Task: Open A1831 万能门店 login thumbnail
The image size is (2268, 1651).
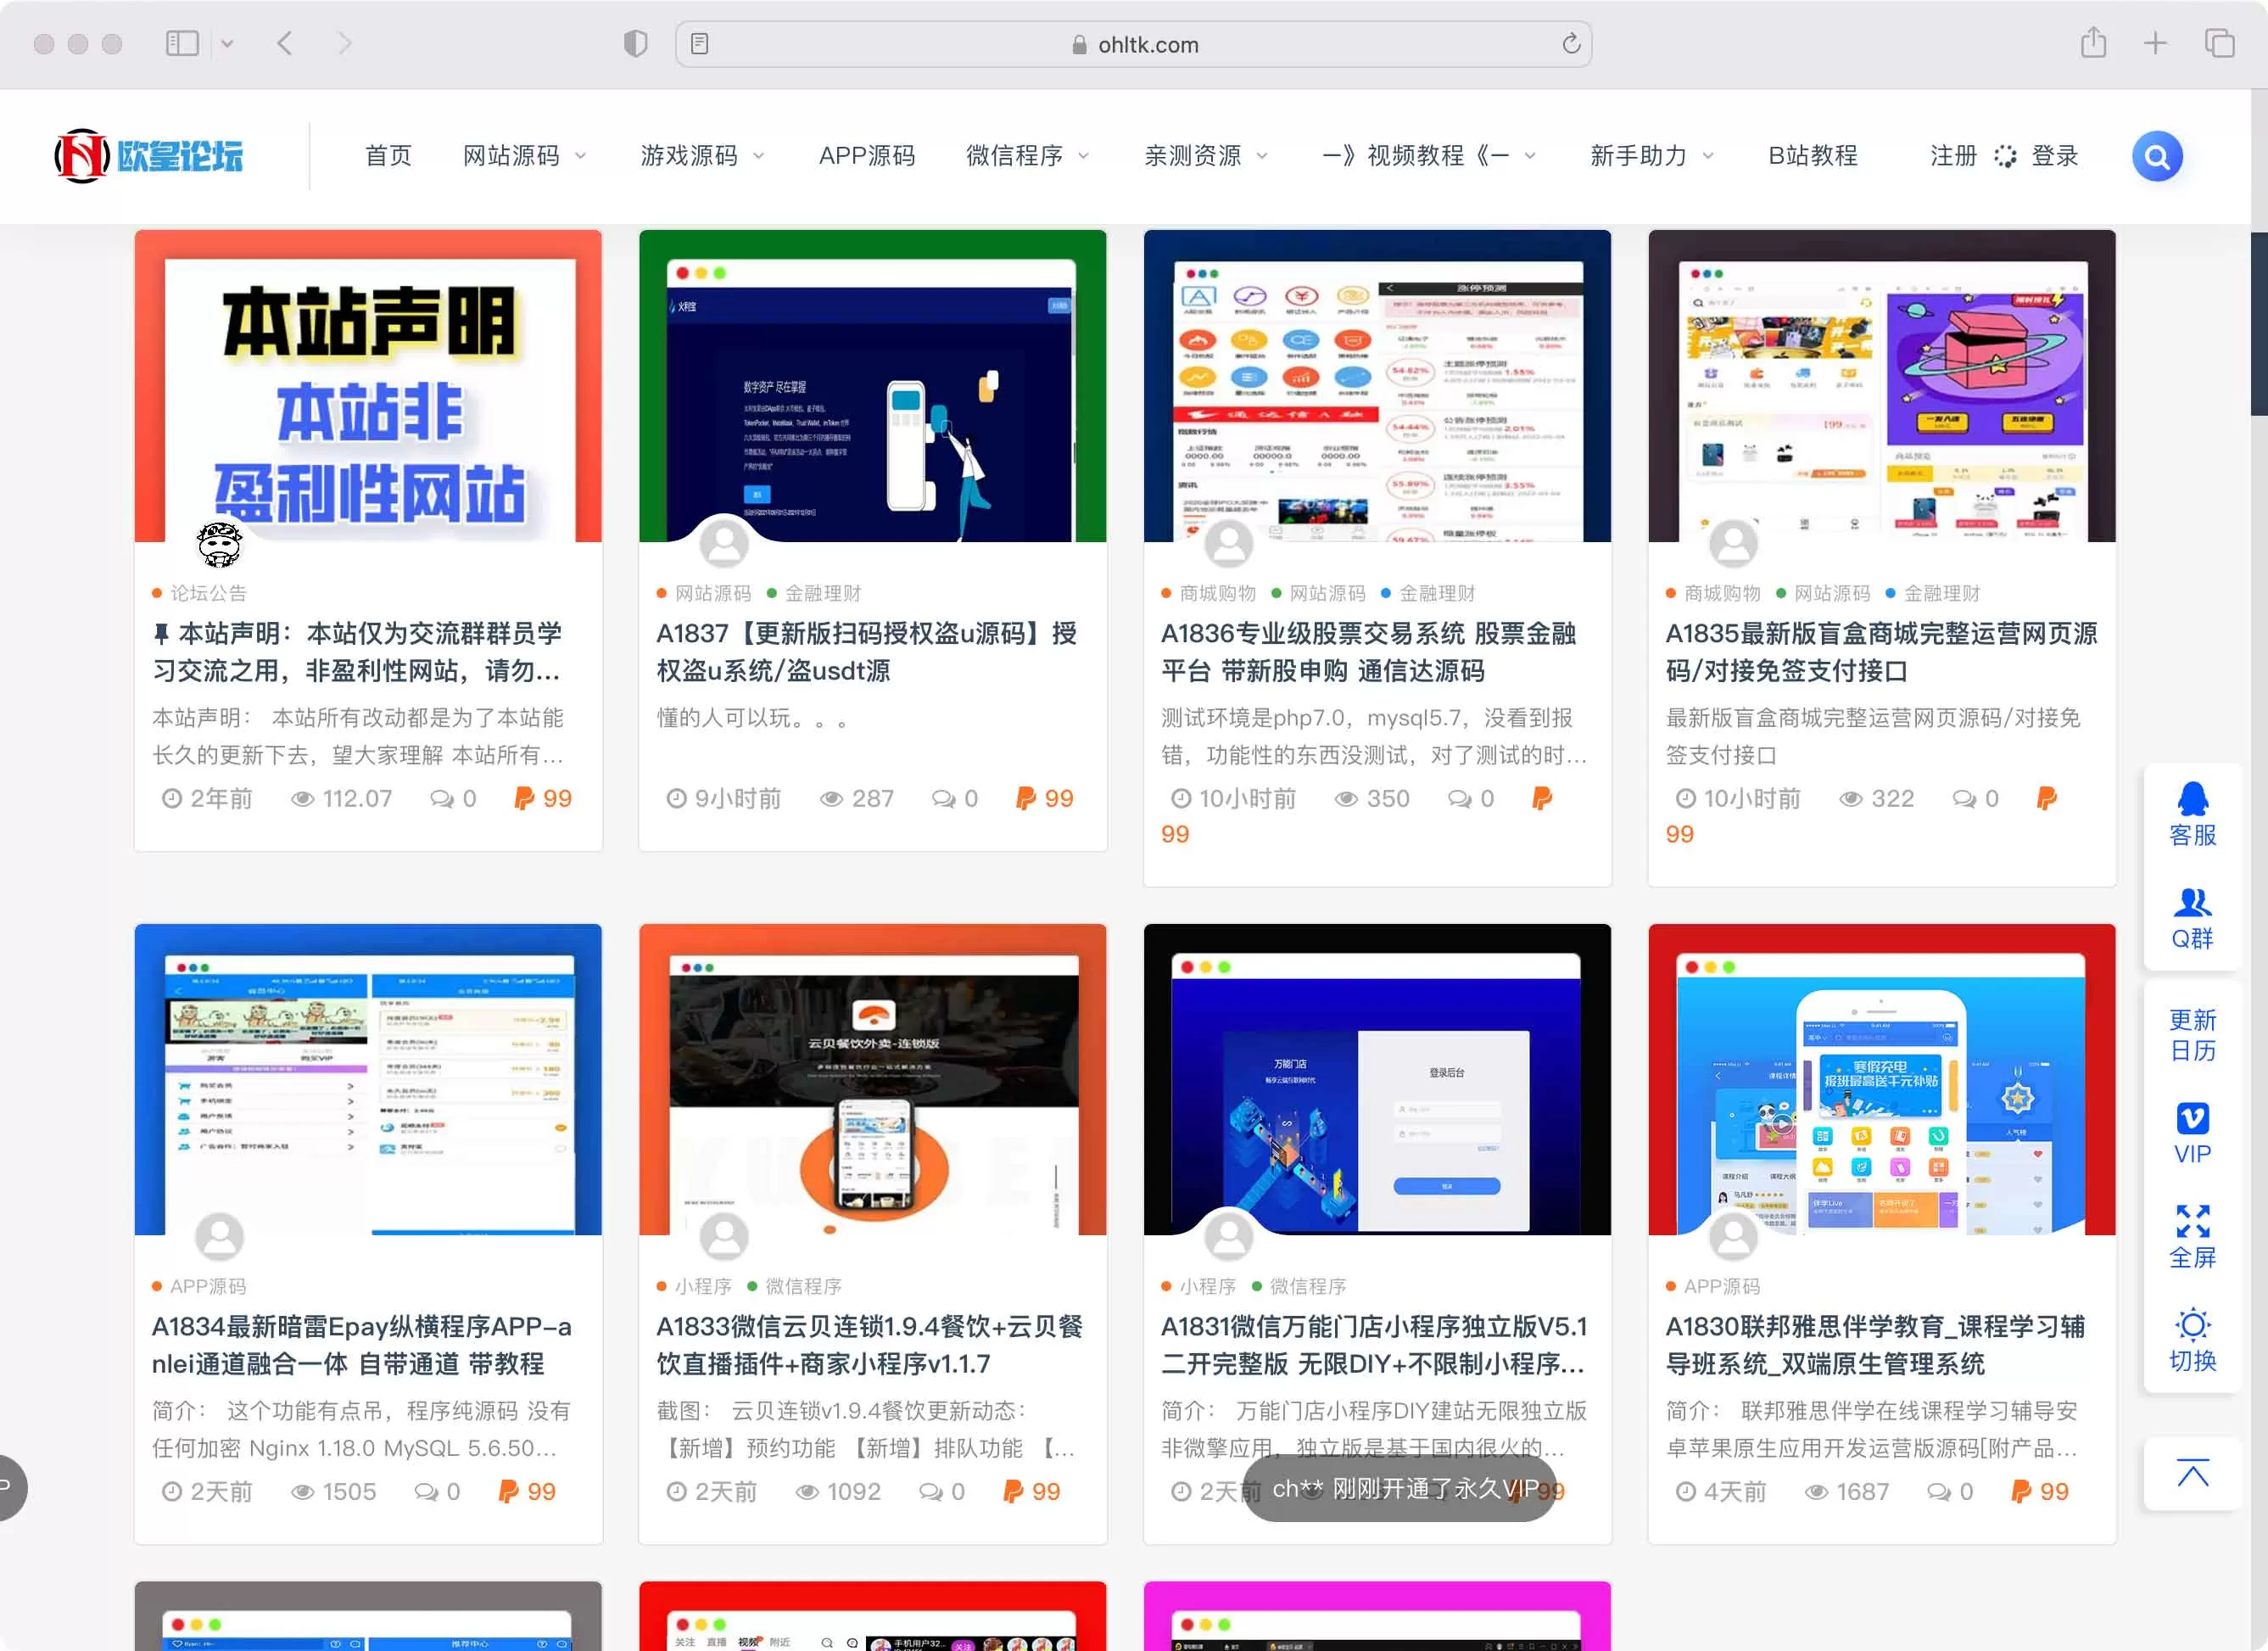Action: pyautogui.click(x=1377, y=1079)
